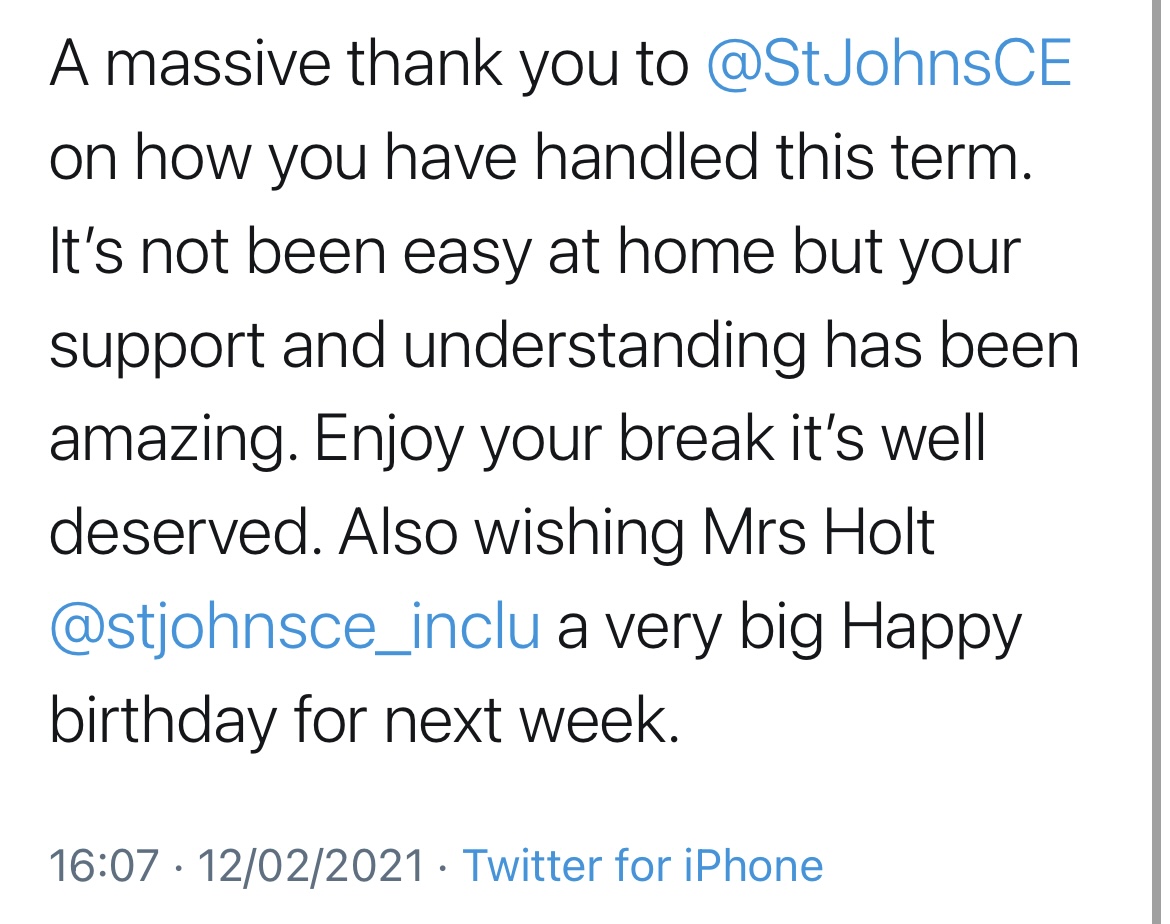Image resolution: width=1170 pixels, height=924 pixels.
Task: Click the dot separator before Twitter for iPhone
Action: 444,868
